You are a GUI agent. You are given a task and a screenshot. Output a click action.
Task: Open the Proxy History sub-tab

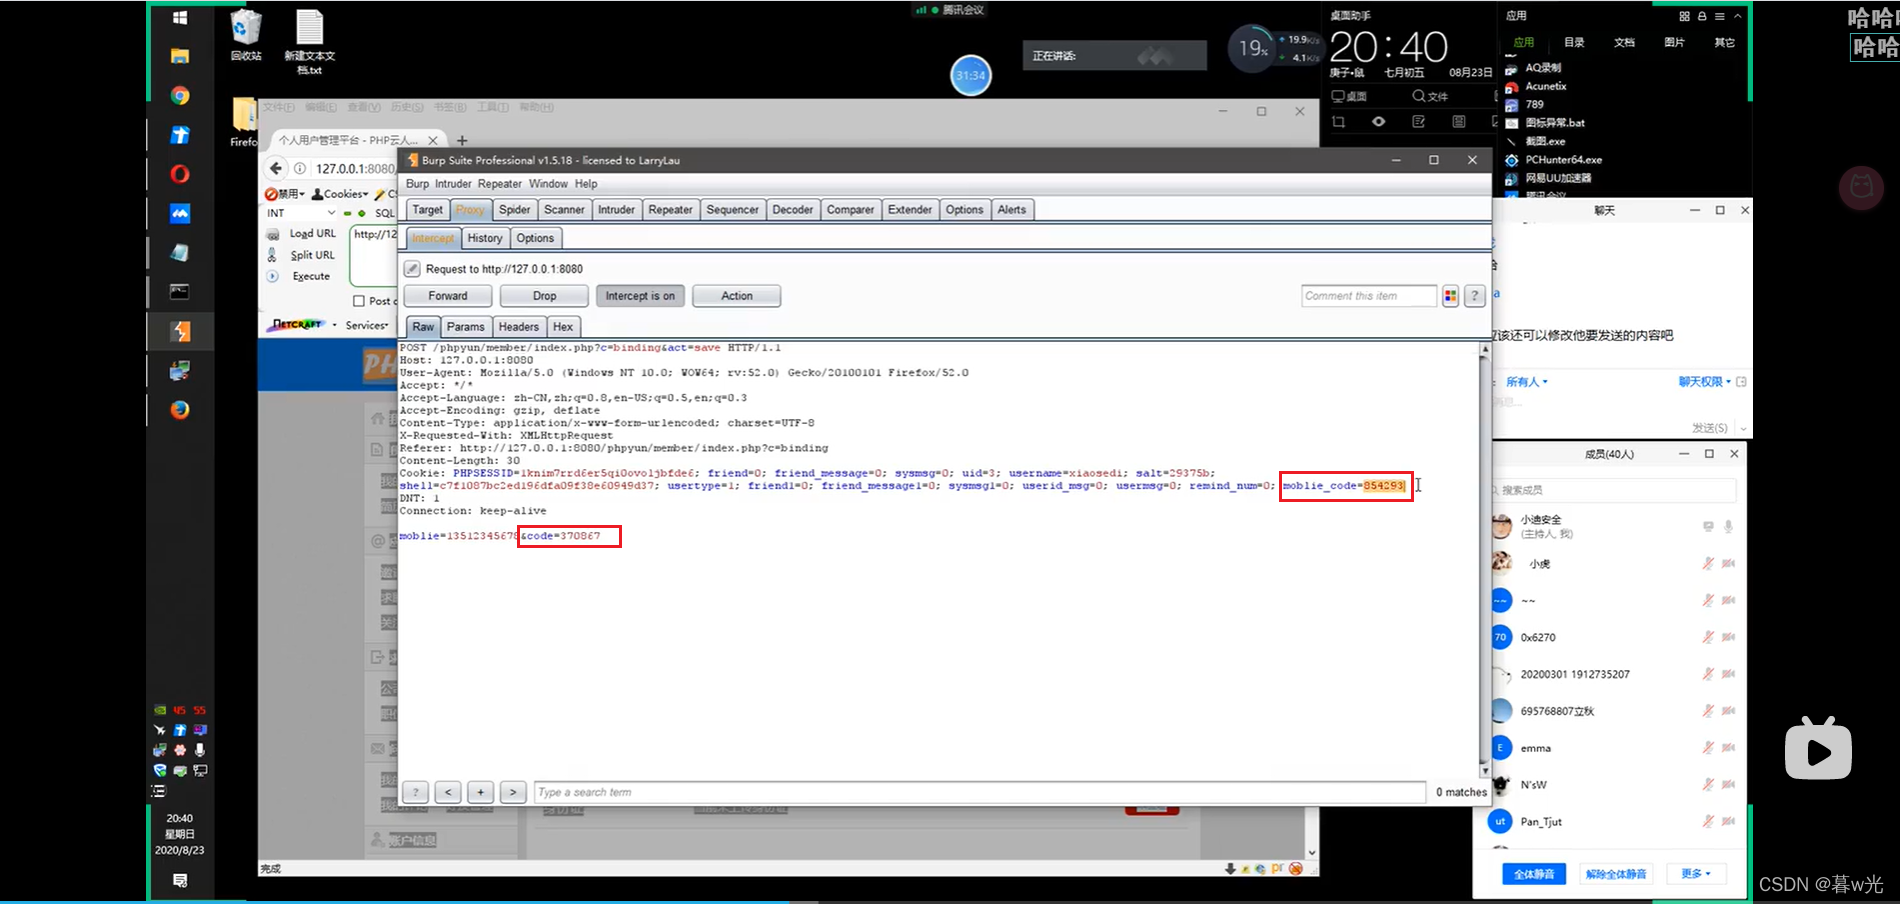point(485,238)
